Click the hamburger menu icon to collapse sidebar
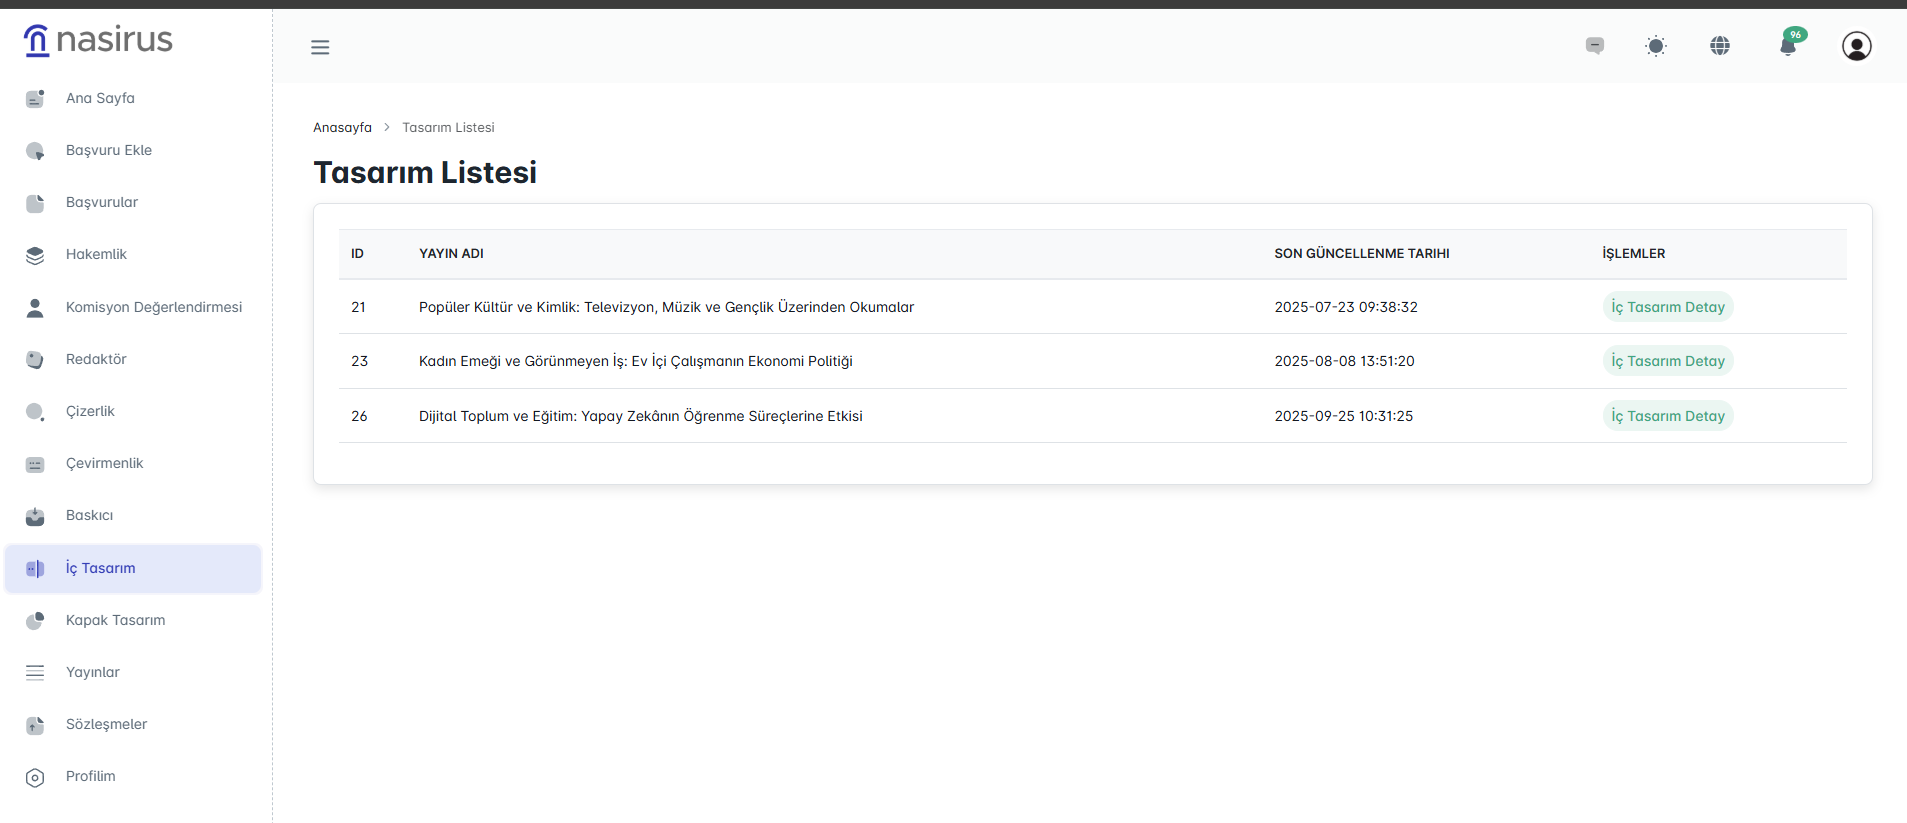 (x=320, y=47)
